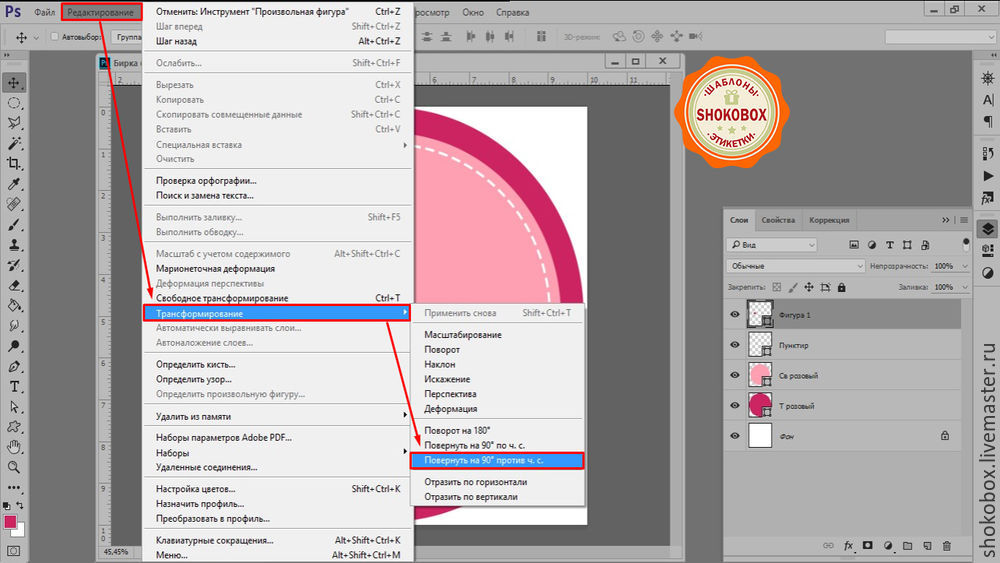Select the Crop tool
Image resolution: width=1000 pixels, height=563 pixels.
point(15,164)
